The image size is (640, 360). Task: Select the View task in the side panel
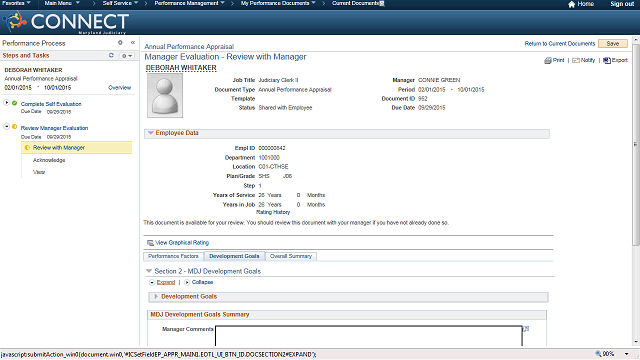click(x=39, y=172)
